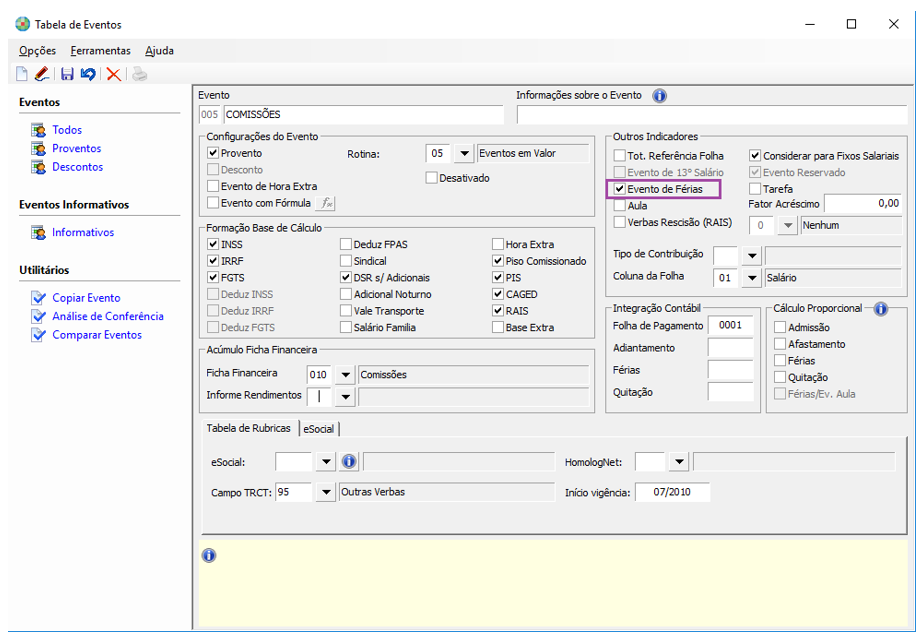Click the formula fx icon
Screen dimensions: 923x635
[x=327, y=203]
